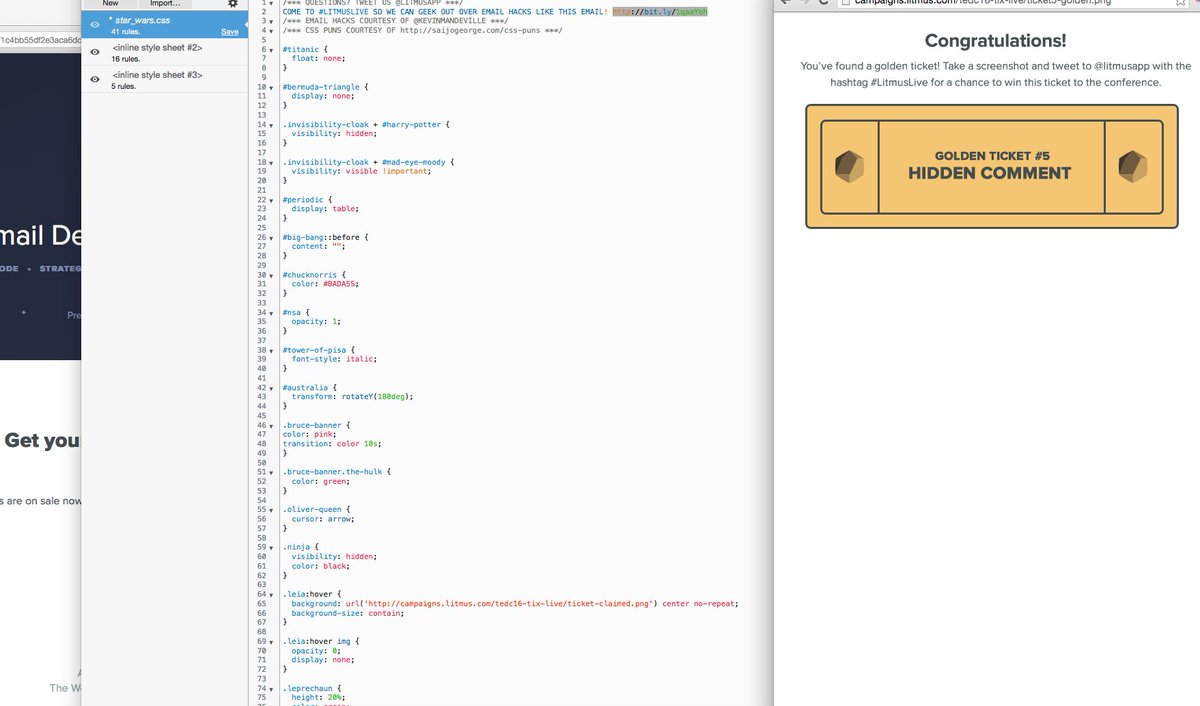
Task: Collapse the .bruce-banner rule at line 46
Action: tap(271, 425)
